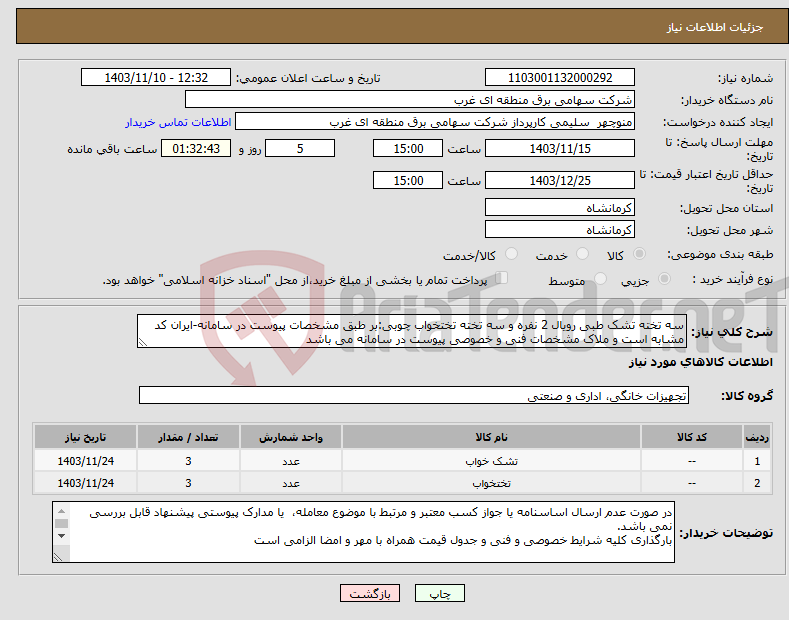Toggle the اسناد خزانه اسلامی payment checkbox
789x620 pixels.
[502, 277]
